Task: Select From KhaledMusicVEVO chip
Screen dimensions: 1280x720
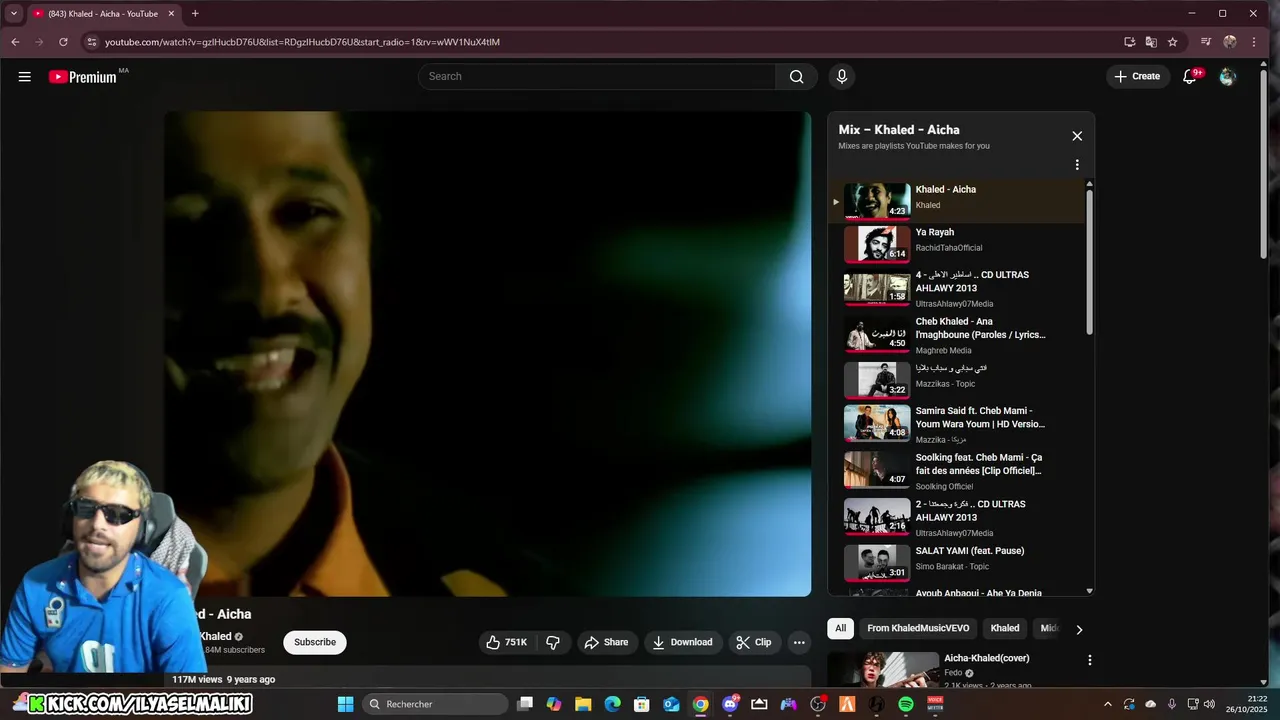Action: 918,628
